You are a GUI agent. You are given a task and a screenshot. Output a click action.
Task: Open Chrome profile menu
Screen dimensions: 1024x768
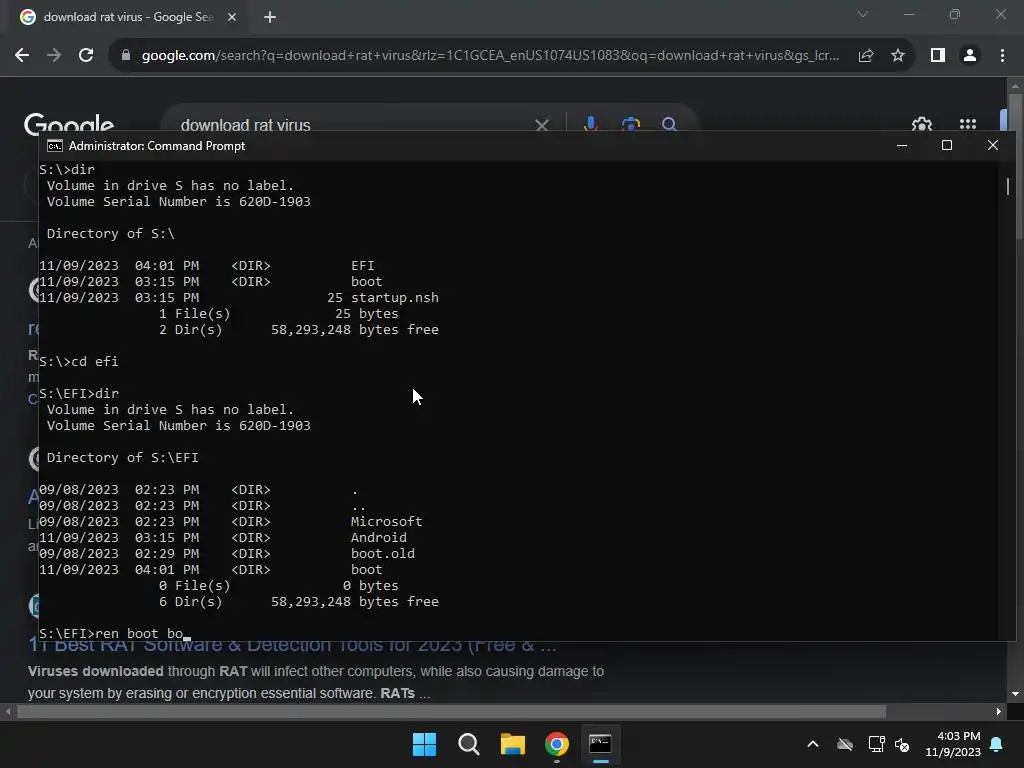coord(970,56)
